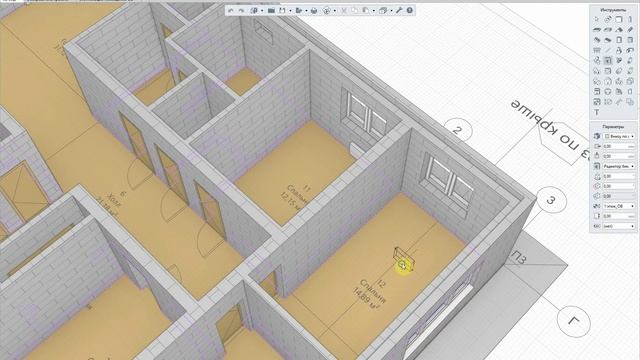Screen dimensions: 640x360
Task: Click the first 0,00 offset field below Внизу по
Action: tap(619, 146)
